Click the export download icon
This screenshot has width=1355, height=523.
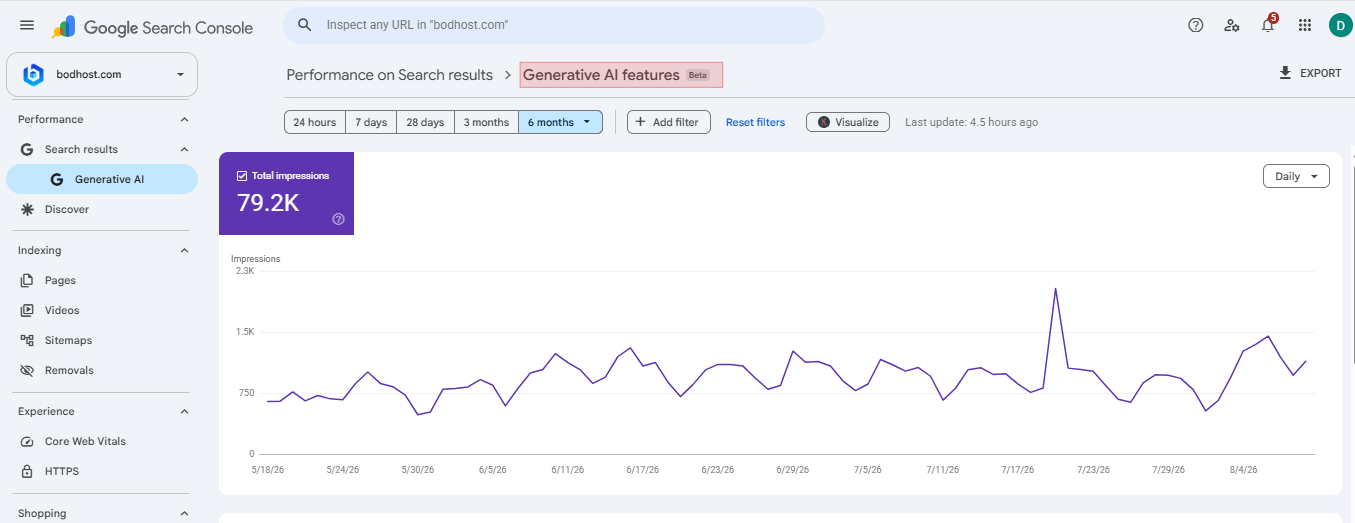click(x=1285, y=73)
